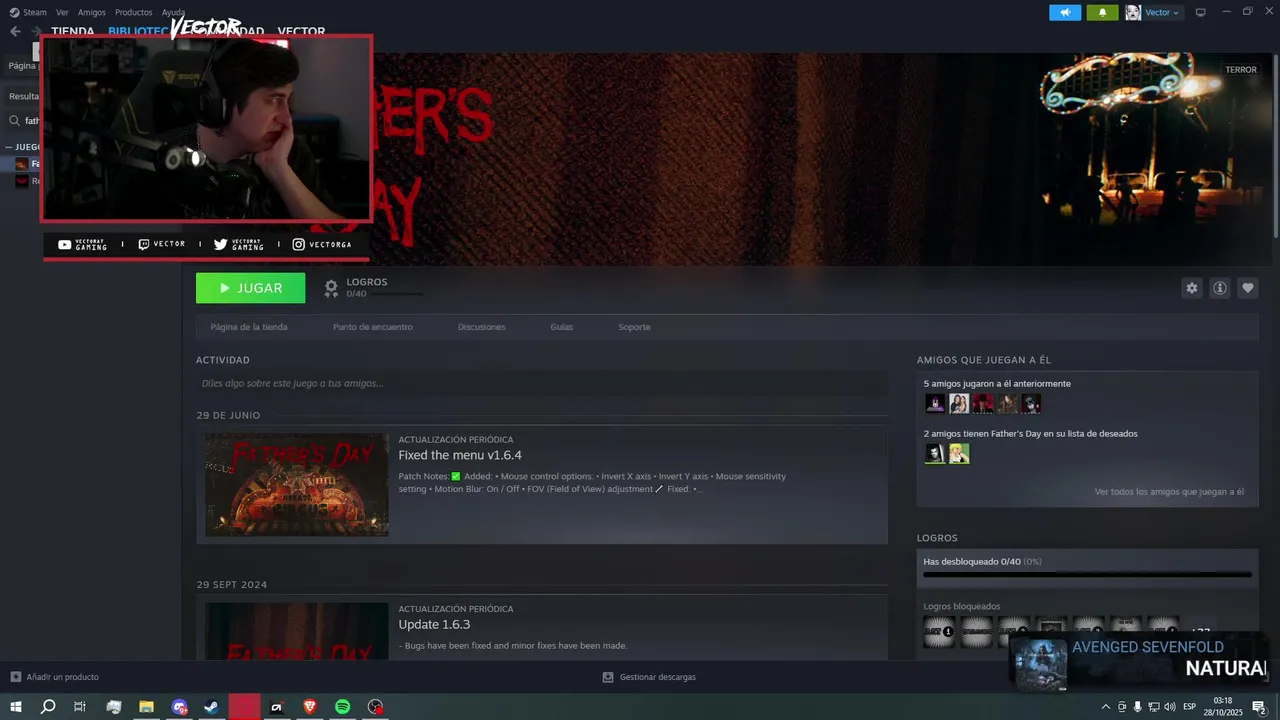
Task: Click the JUGAR button
Action: tap(250, 288)
